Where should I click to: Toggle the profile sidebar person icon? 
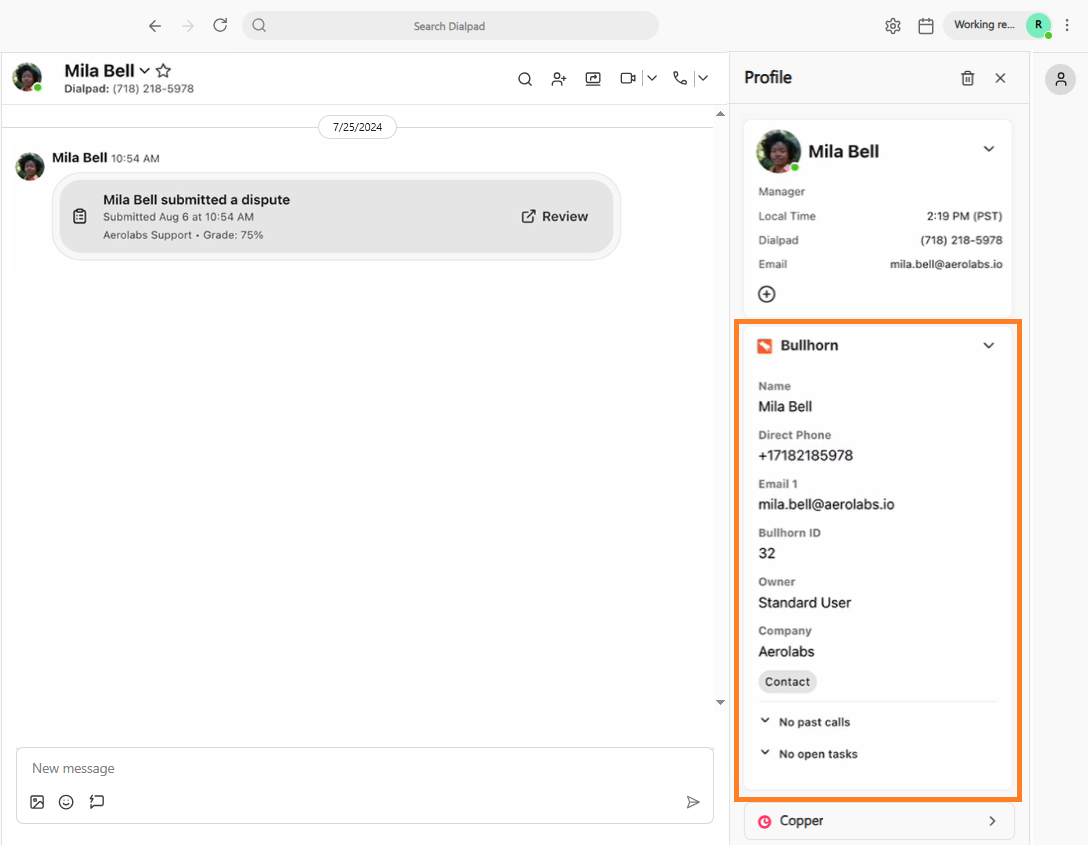pos(1060,80)
